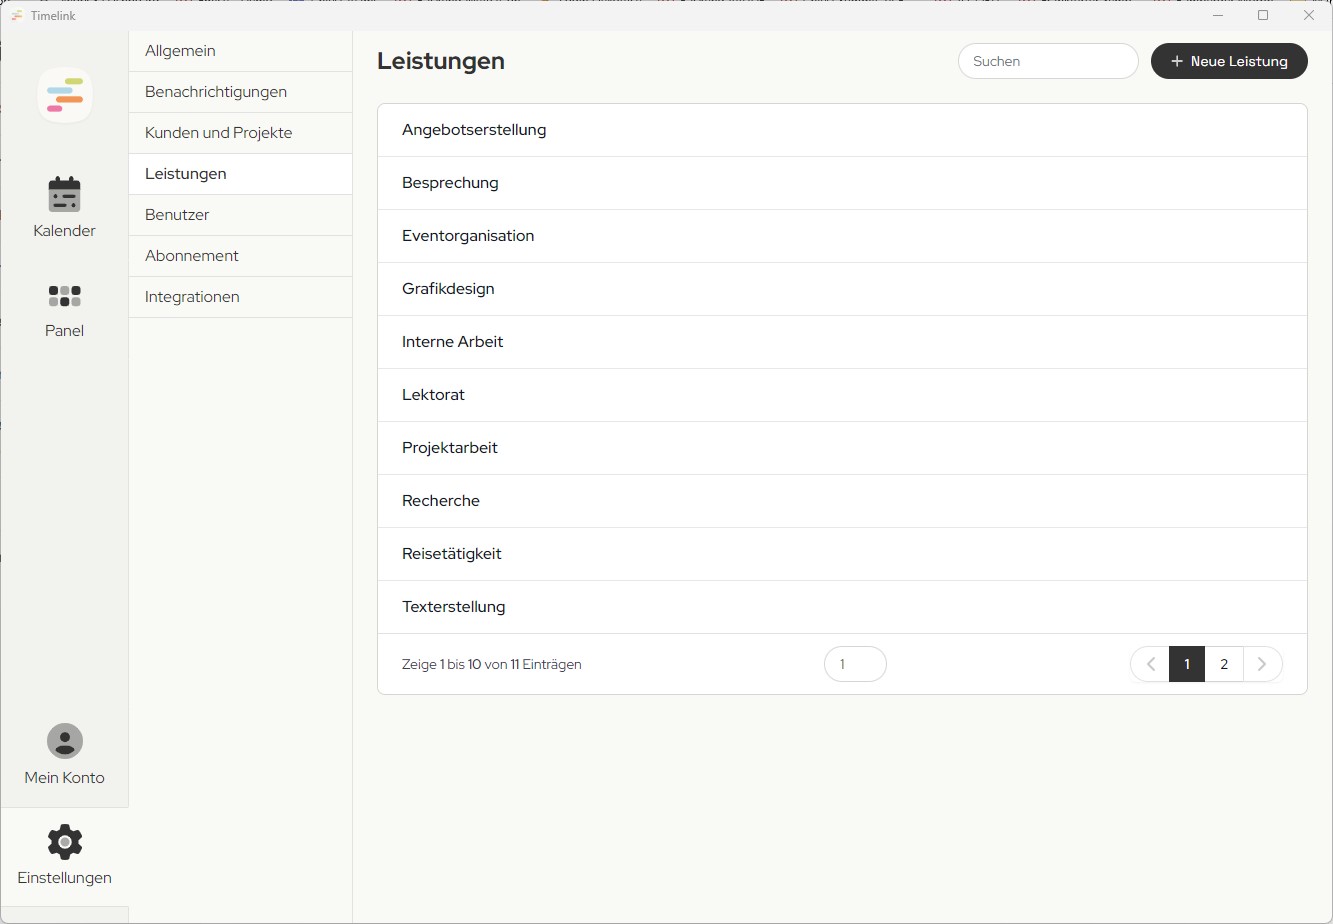Go to next page with right chevron
Image resolution: width=1333 pixels, height=924 pixels.
pos(1262,664)
